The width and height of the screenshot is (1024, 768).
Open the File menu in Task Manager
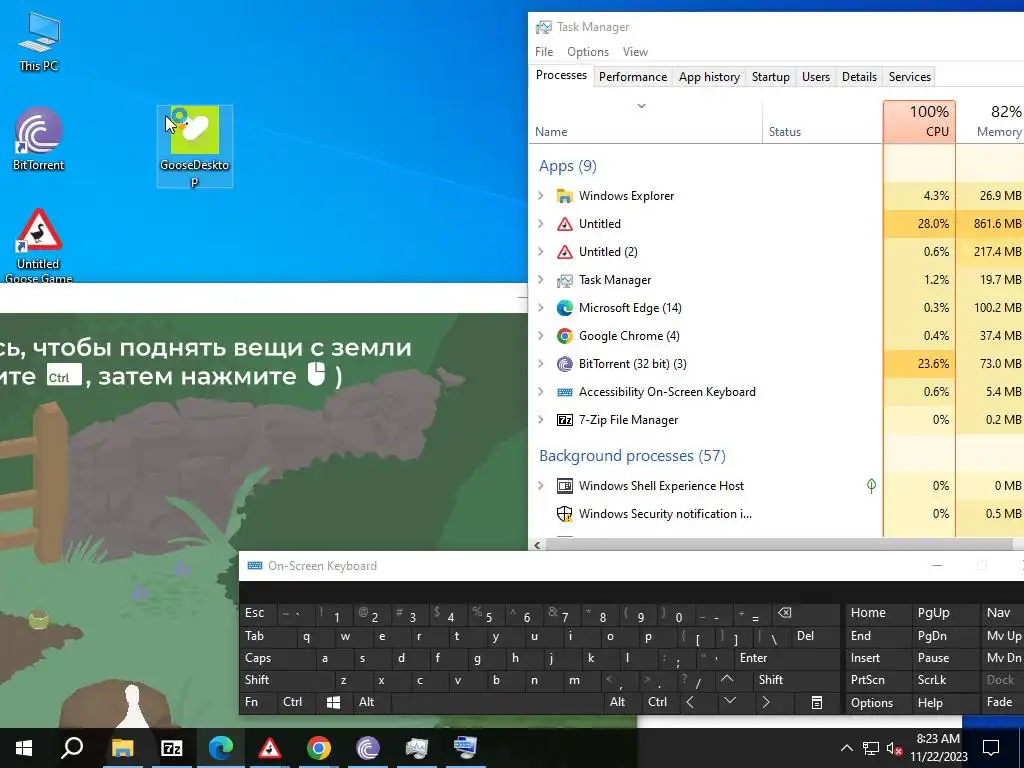coord(543,52)
